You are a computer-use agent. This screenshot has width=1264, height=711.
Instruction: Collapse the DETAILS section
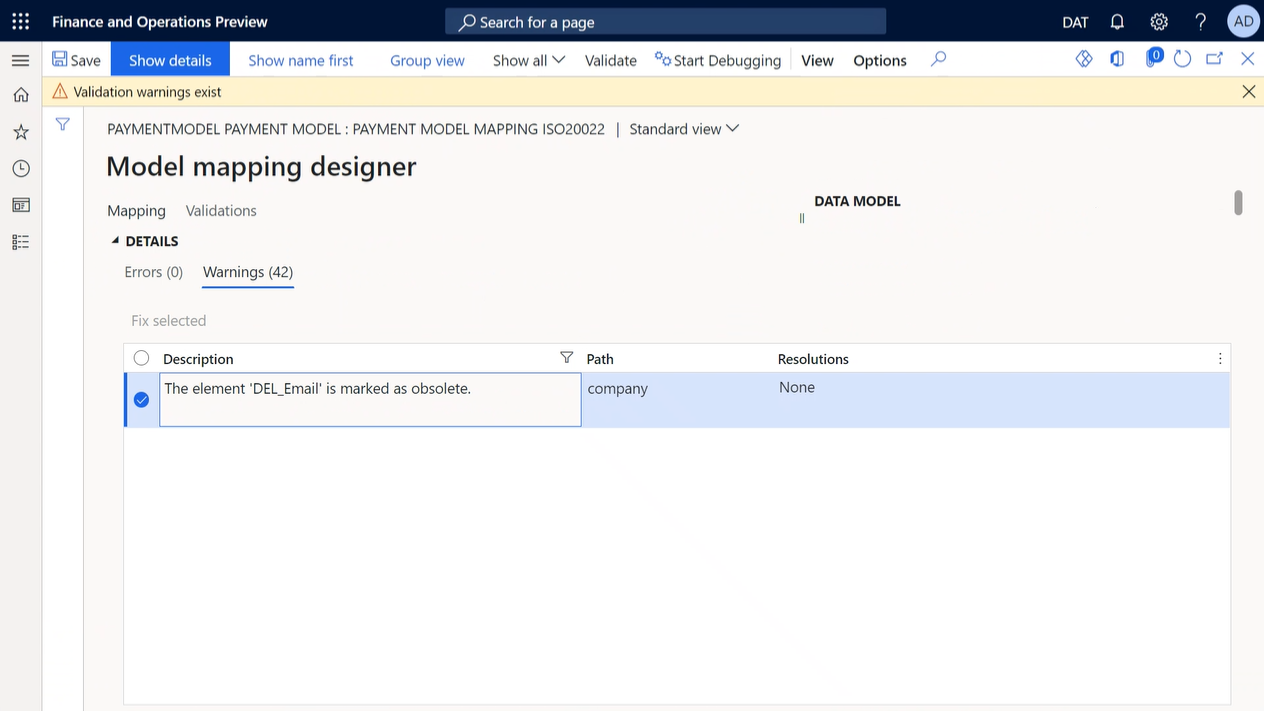pos(114,240)
